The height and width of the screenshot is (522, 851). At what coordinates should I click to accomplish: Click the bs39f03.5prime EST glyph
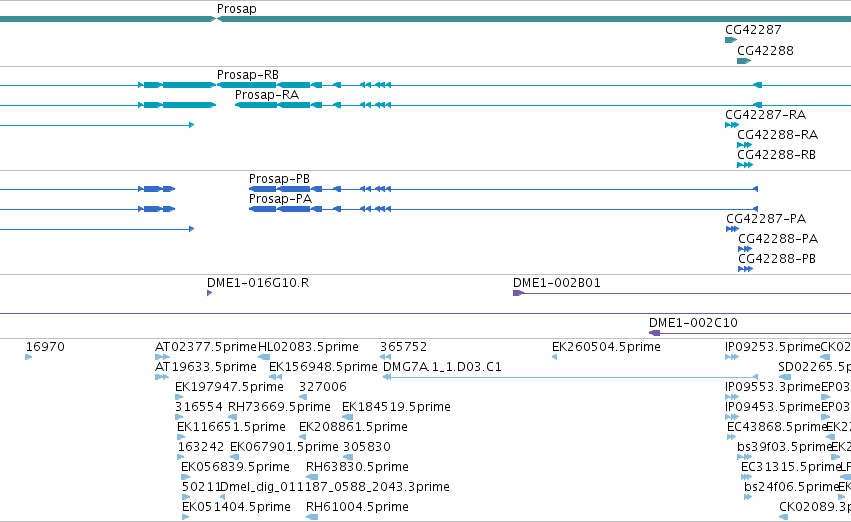(744, 457)
